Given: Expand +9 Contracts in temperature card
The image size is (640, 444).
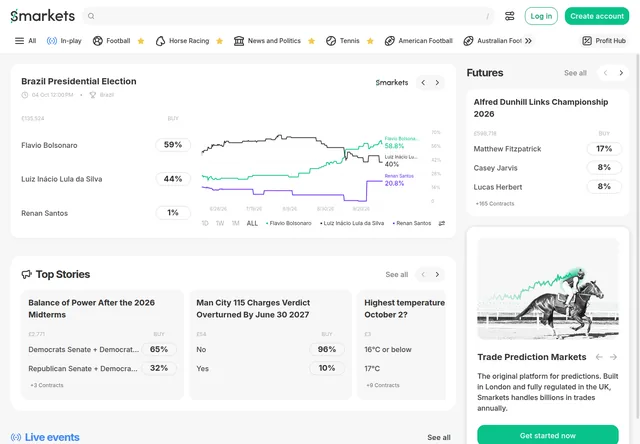Looking at the screenshot, I should tap(383, 385).
